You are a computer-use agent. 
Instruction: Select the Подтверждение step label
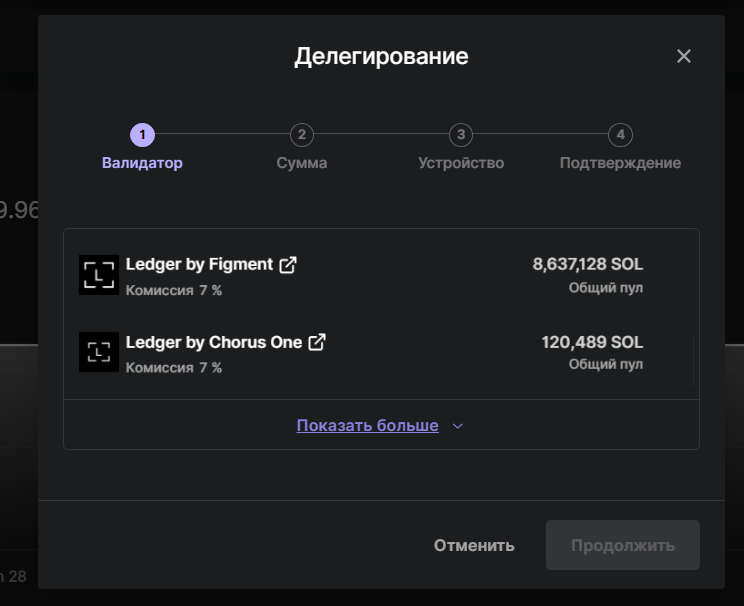tap(620, 163)
